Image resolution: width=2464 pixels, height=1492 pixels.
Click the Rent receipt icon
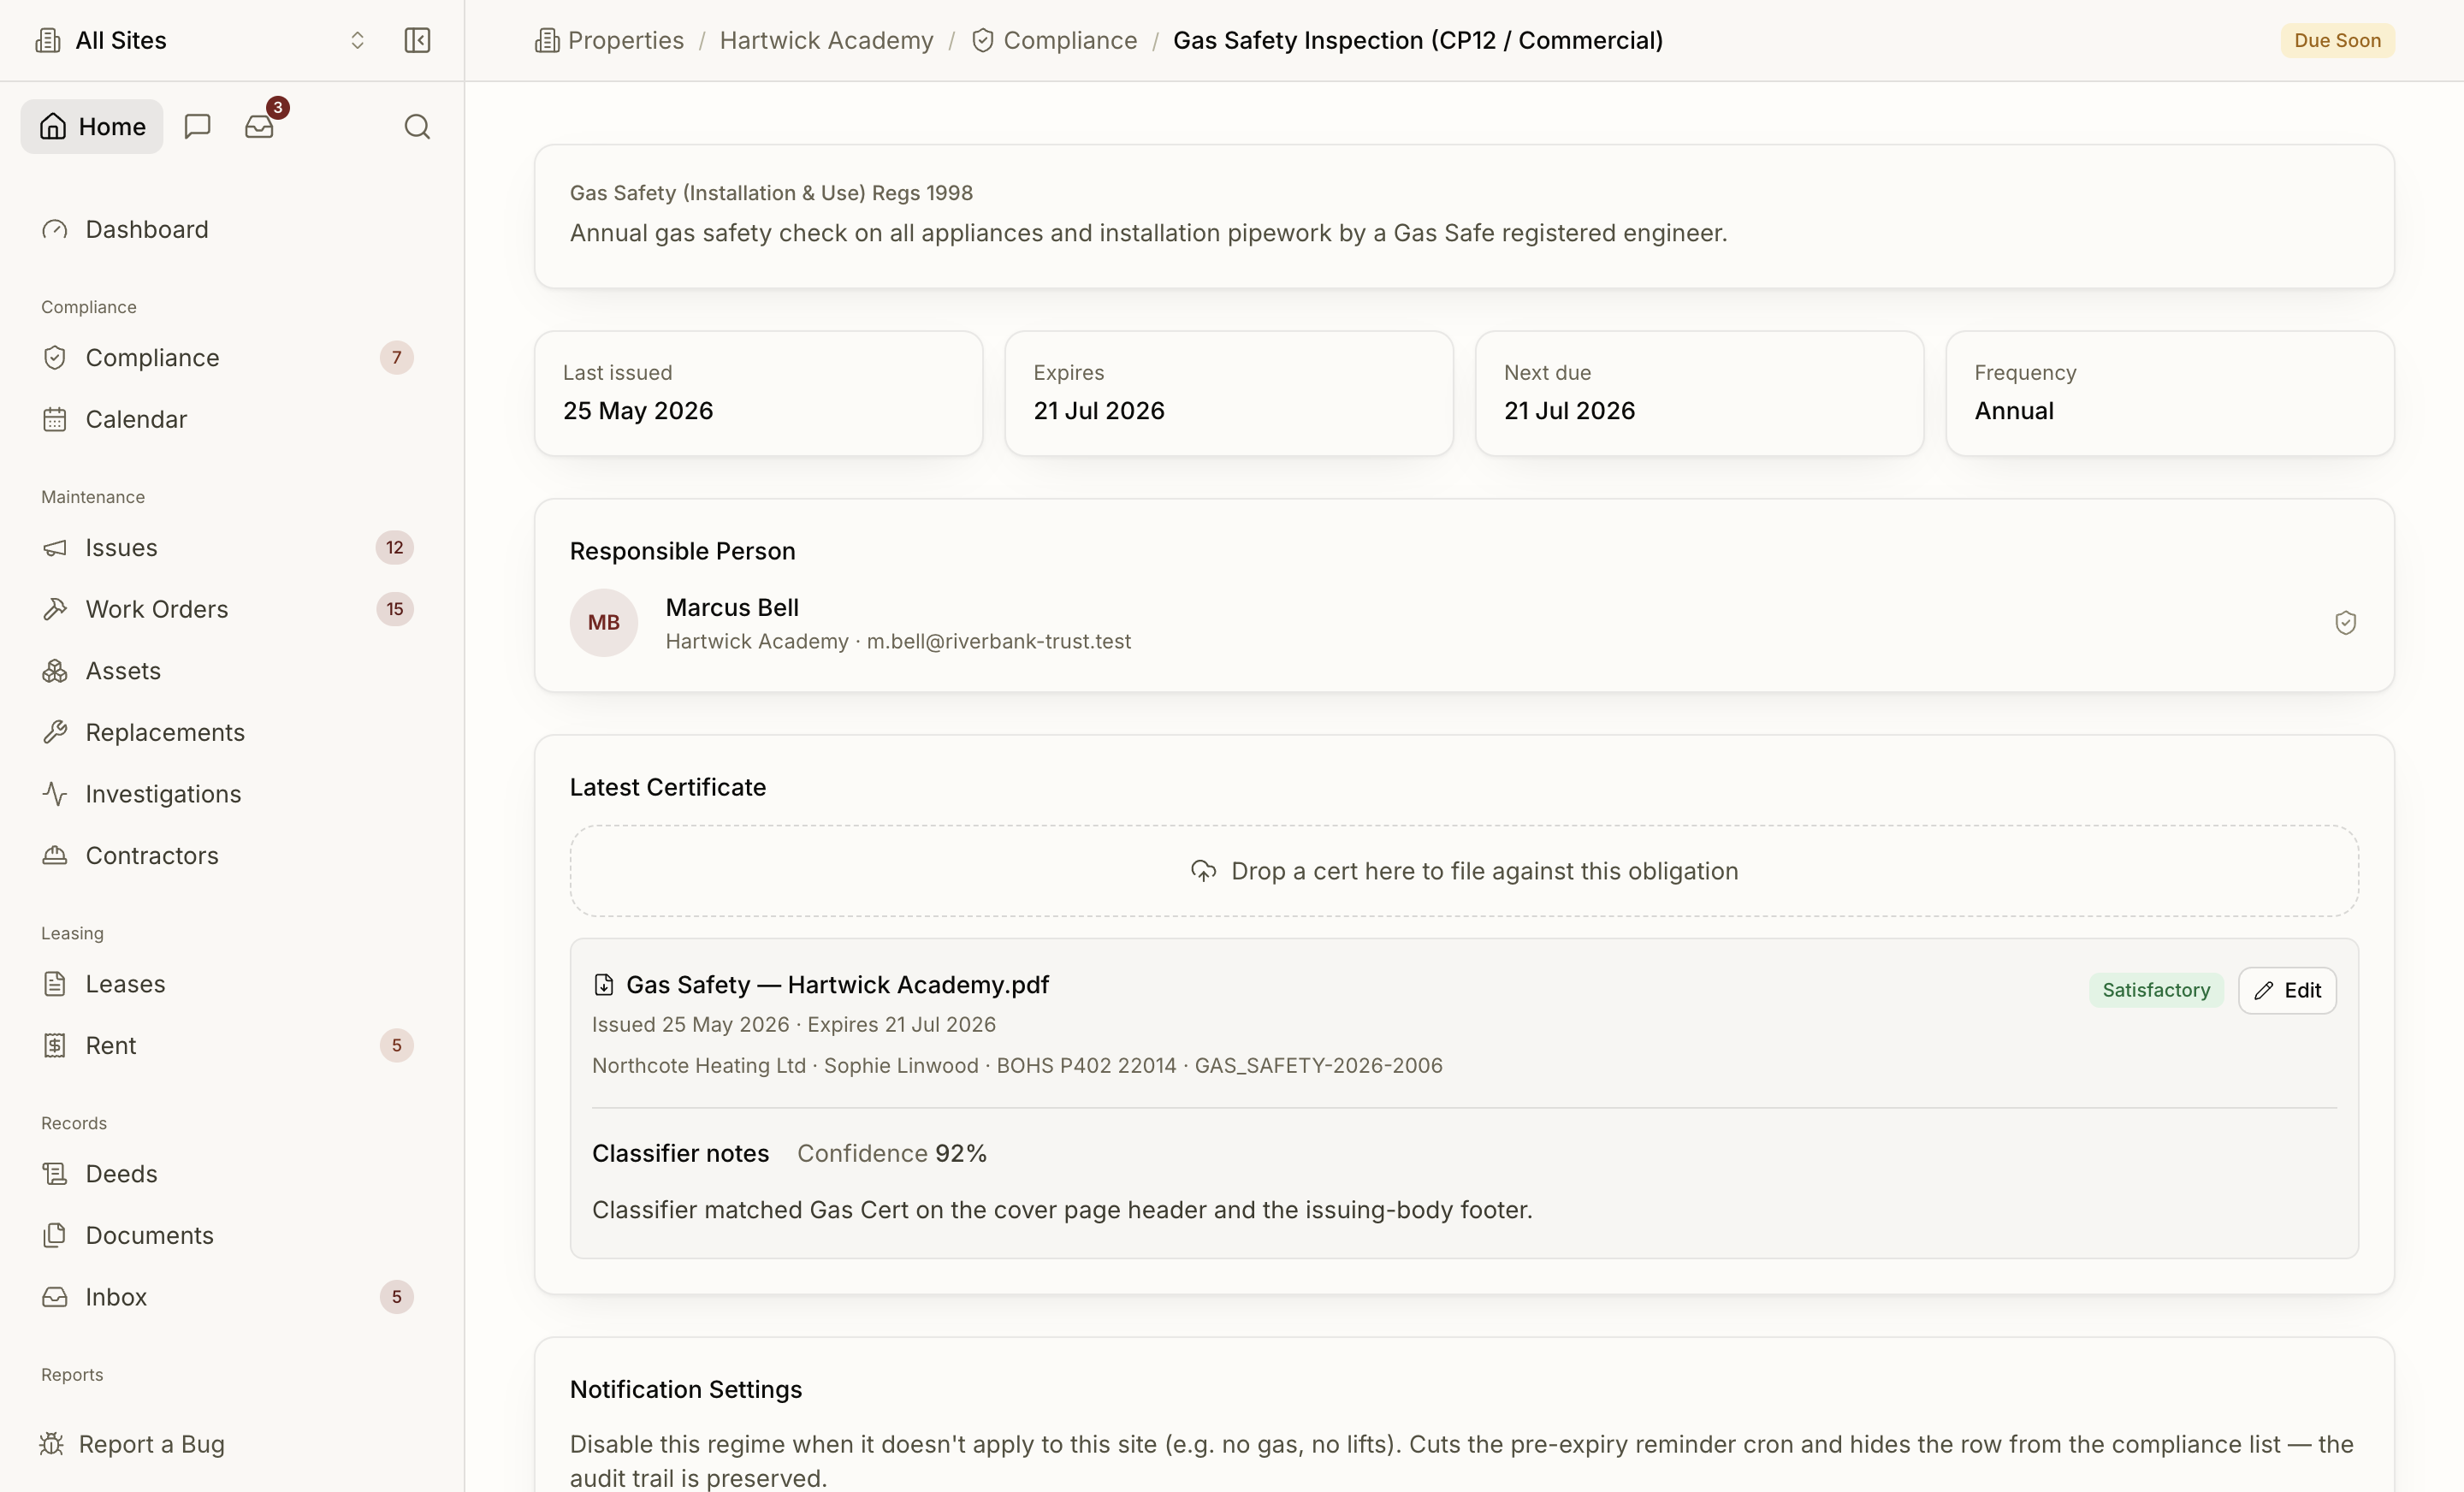coord(55,1045)
